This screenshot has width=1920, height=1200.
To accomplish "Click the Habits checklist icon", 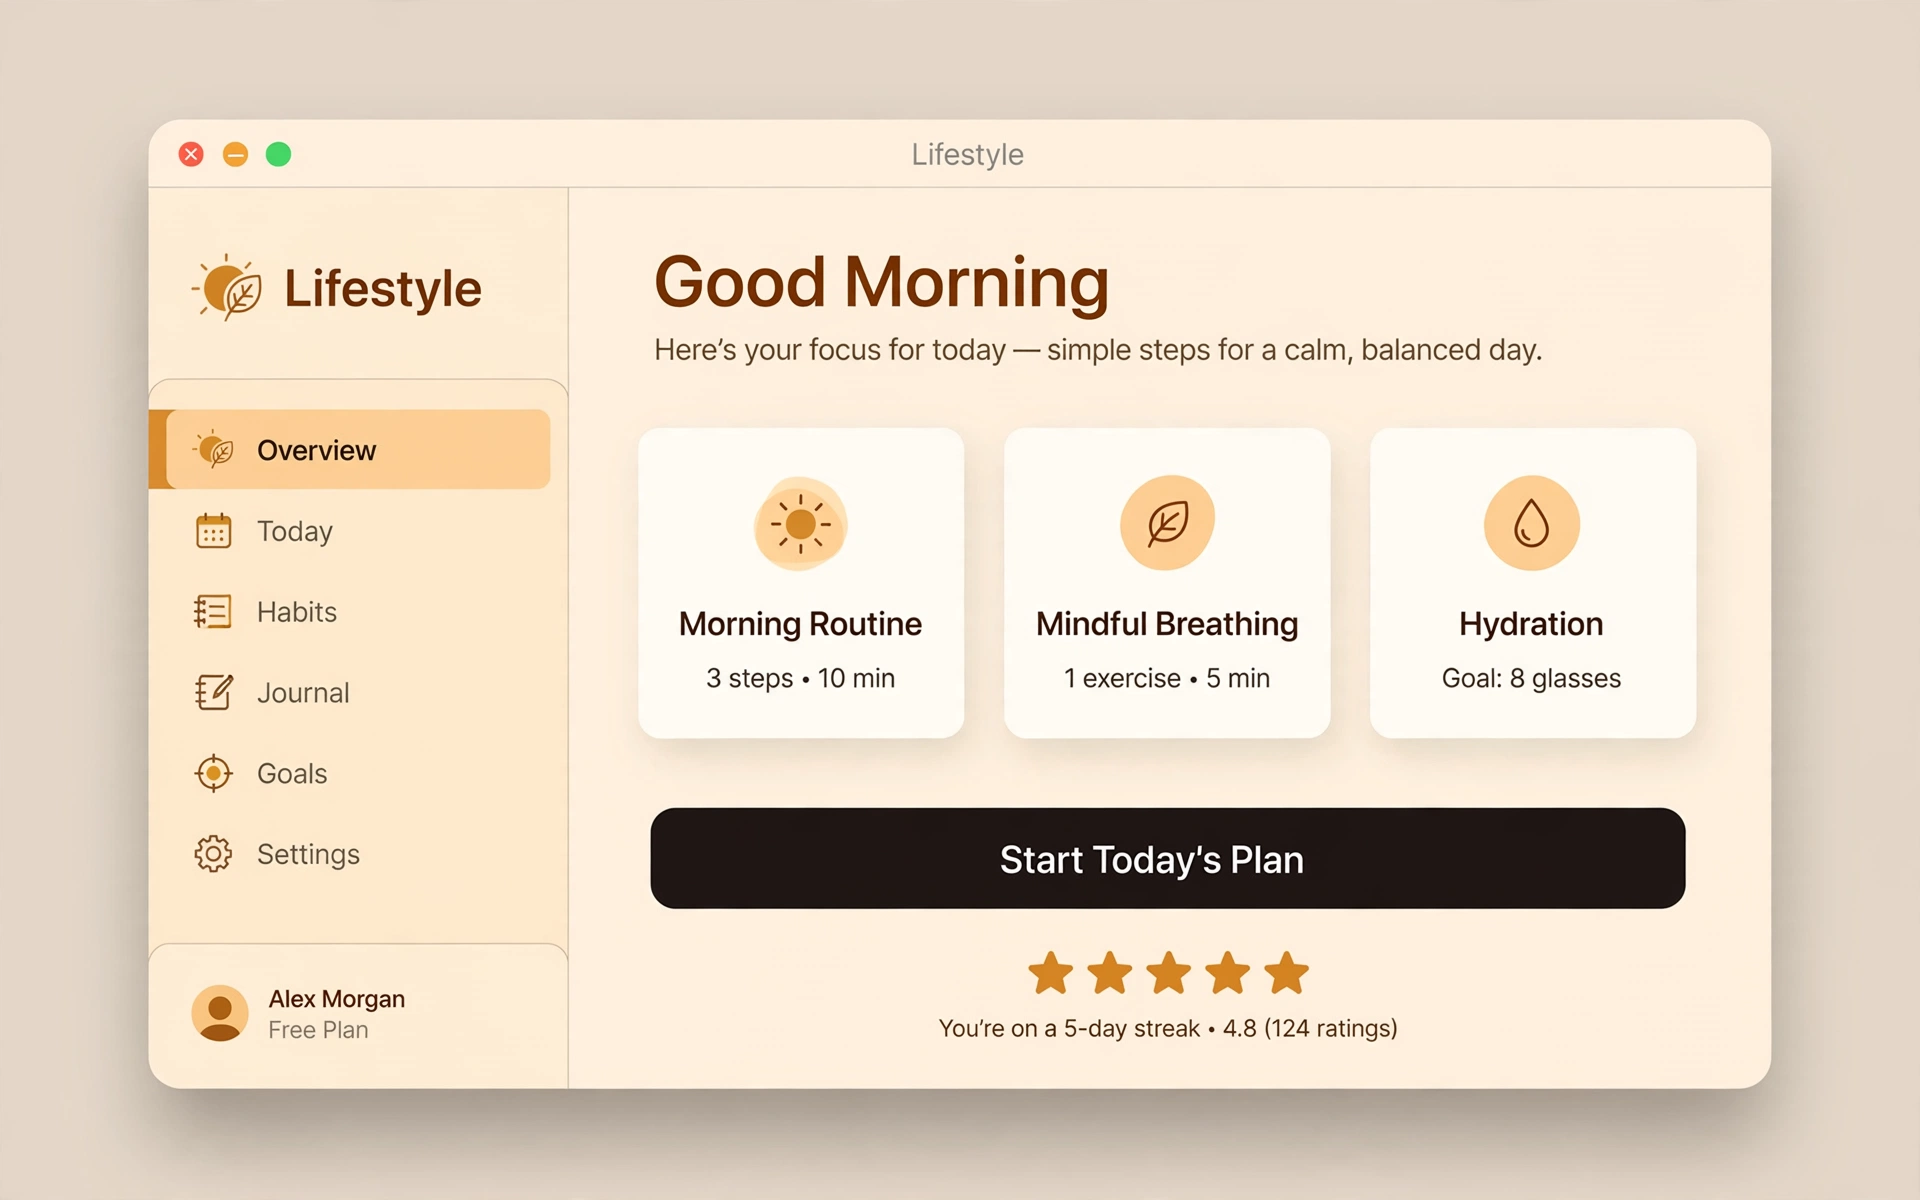I will [x=213, y=612].
